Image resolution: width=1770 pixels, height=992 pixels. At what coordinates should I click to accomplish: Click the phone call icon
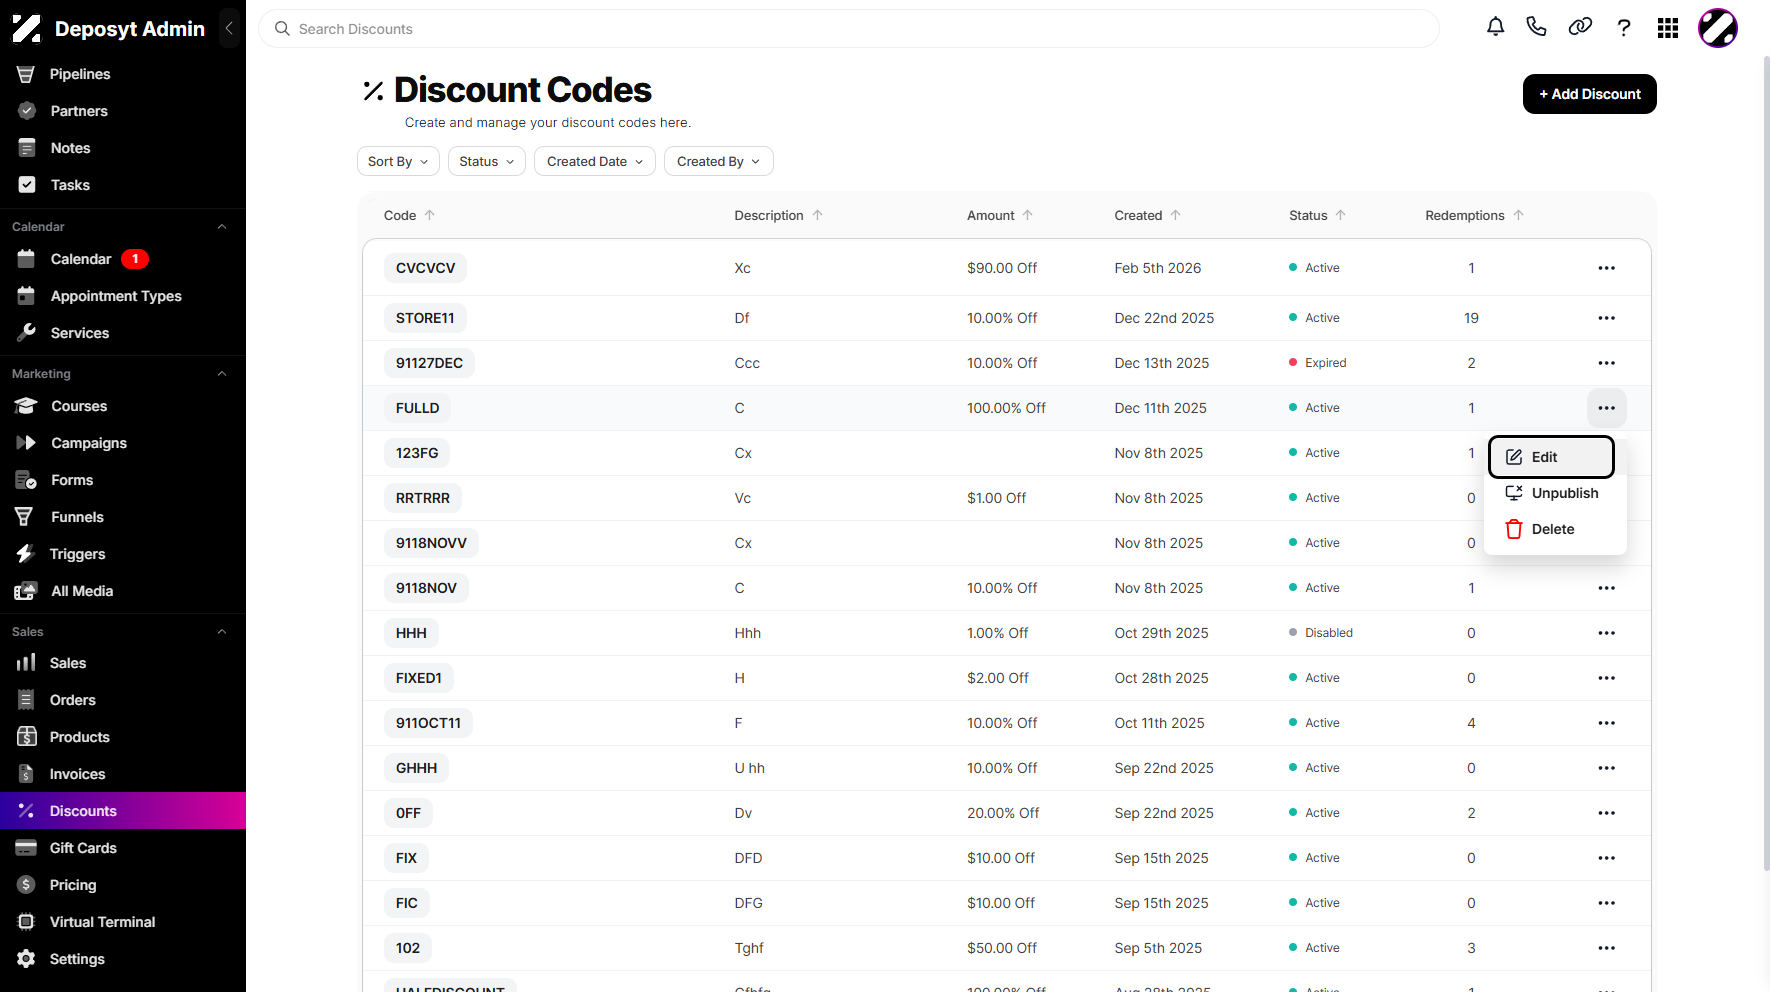pos(1537,28)
